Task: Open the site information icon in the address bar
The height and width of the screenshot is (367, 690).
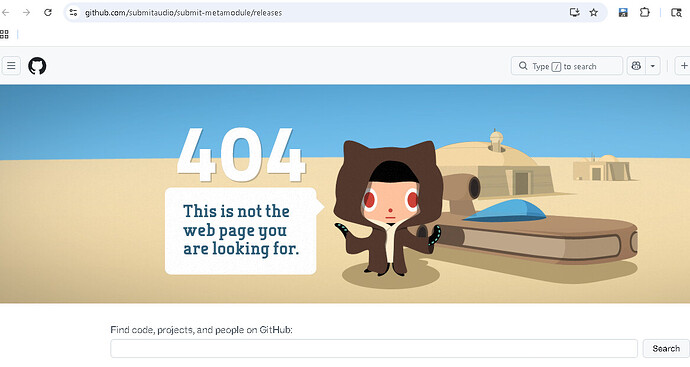Action: pyautogui.click(x=73, y=12)
